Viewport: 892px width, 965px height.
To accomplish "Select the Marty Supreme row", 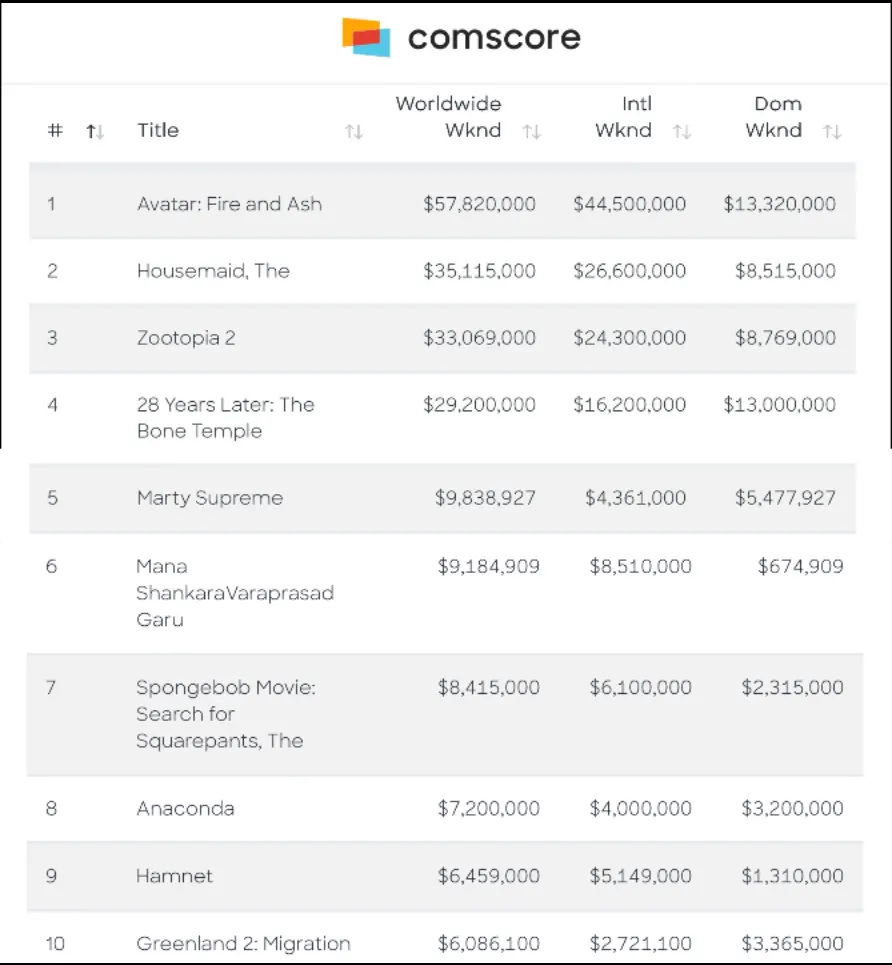I will click(x=210, y=498).
